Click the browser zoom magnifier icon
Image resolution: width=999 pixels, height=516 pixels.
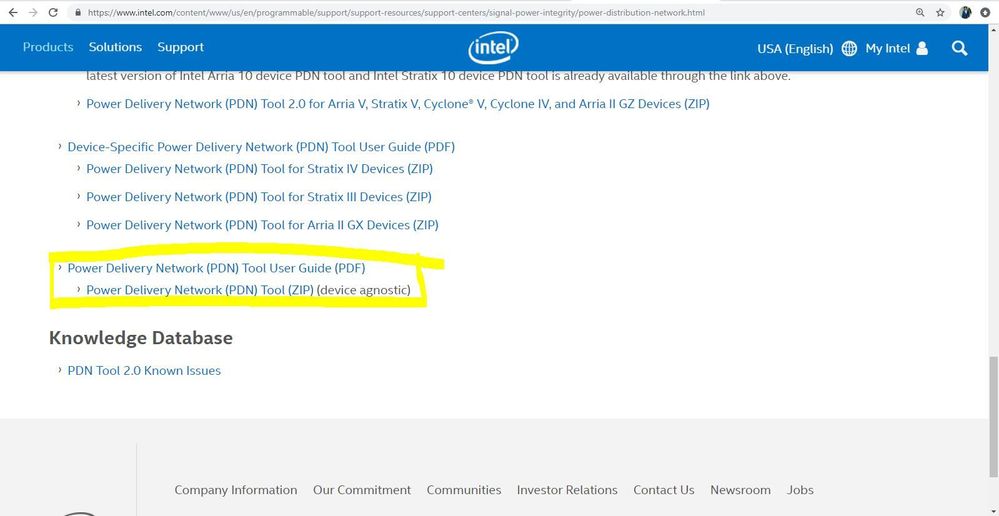click(x=920, y=13)
